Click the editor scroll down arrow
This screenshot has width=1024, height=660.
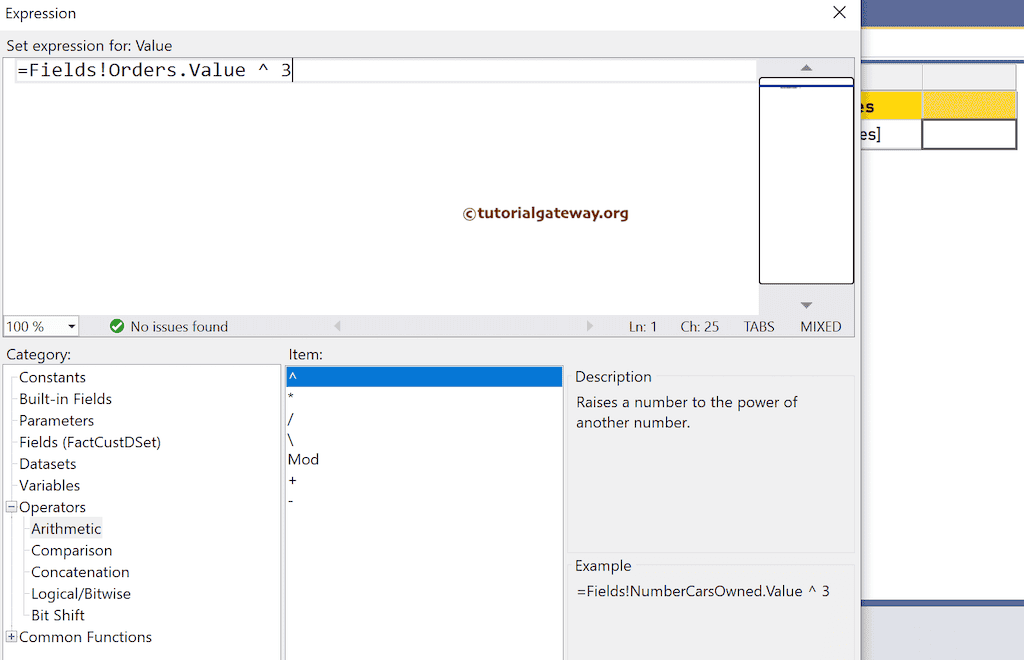click(x=807, y=305)
